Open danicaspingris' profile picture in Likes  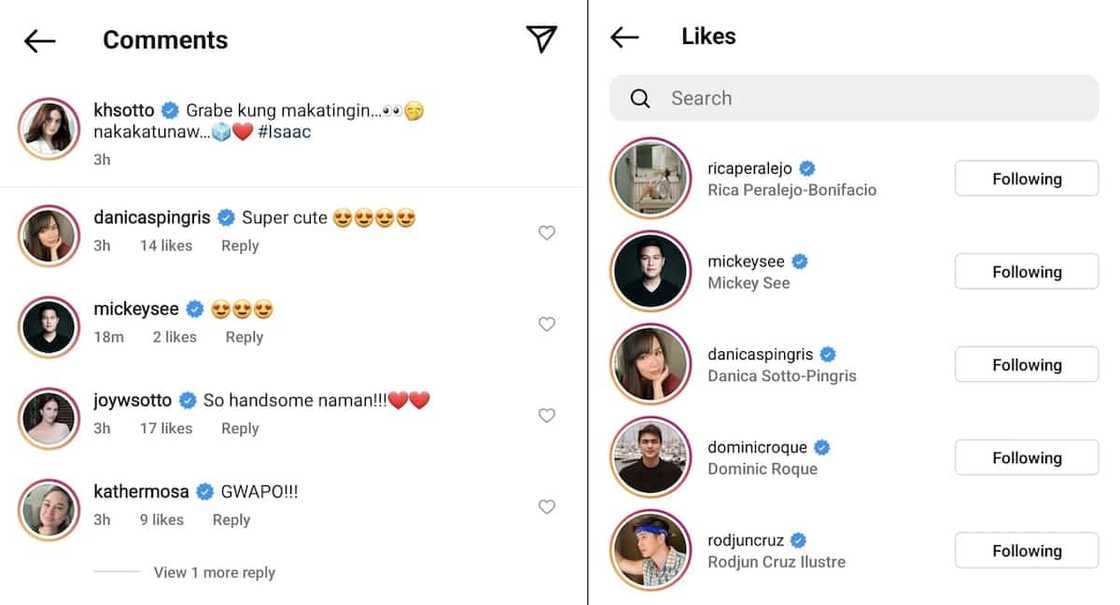(x=651, y=365)
